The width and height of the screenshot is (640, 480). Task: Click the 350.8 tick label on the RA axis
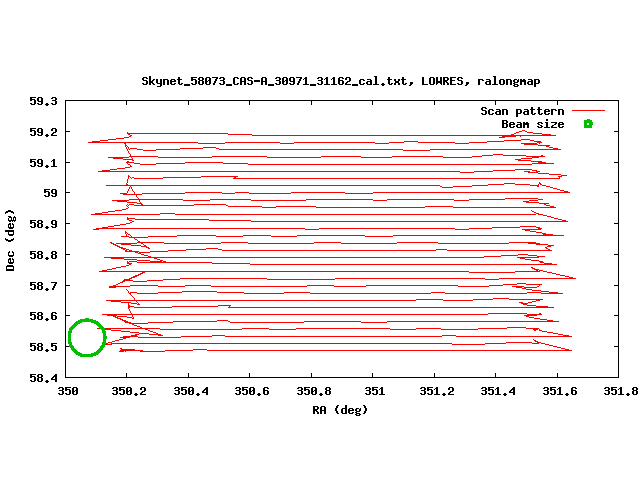[x=313, y=392]
